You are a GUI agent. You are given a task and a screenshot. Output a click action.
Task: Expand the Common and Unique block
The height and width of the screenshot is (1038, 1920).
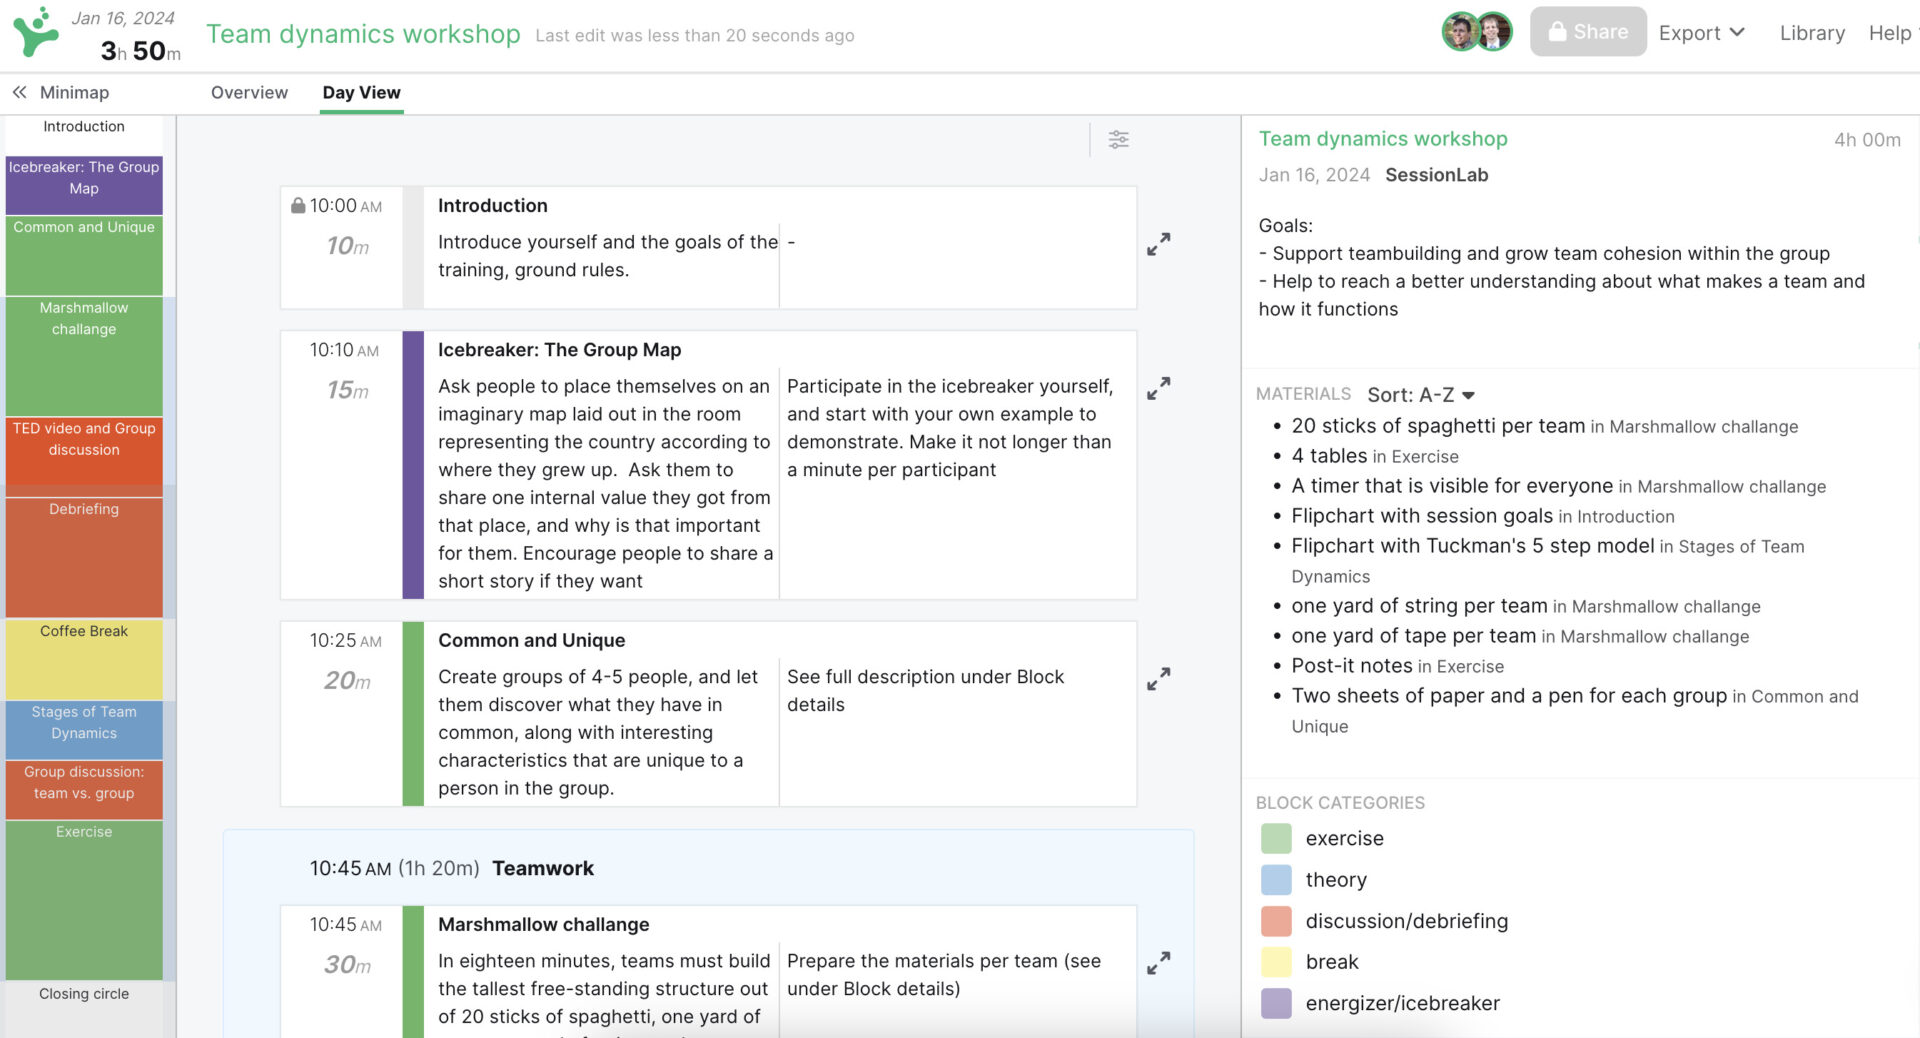(1158, 680)
